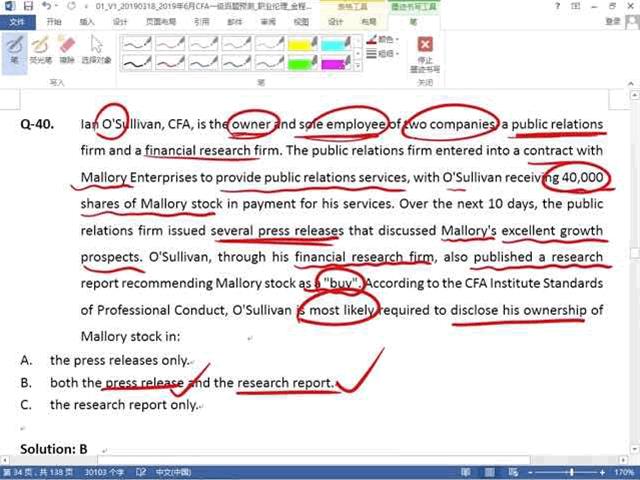Open the pen Thickness (粗细) dropdown
640x480 pixels.
[382, 53]
